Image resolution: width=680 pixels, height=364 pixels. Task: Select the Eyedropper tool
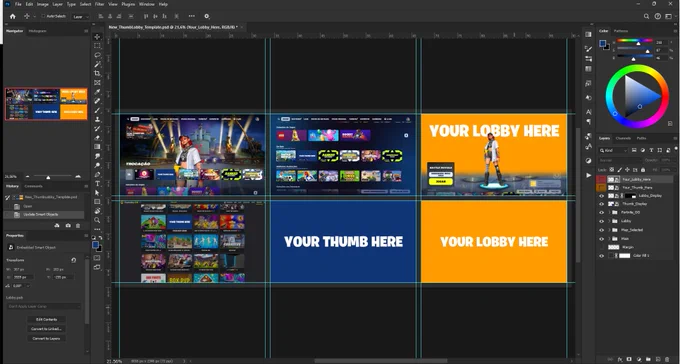click(97, 92)
